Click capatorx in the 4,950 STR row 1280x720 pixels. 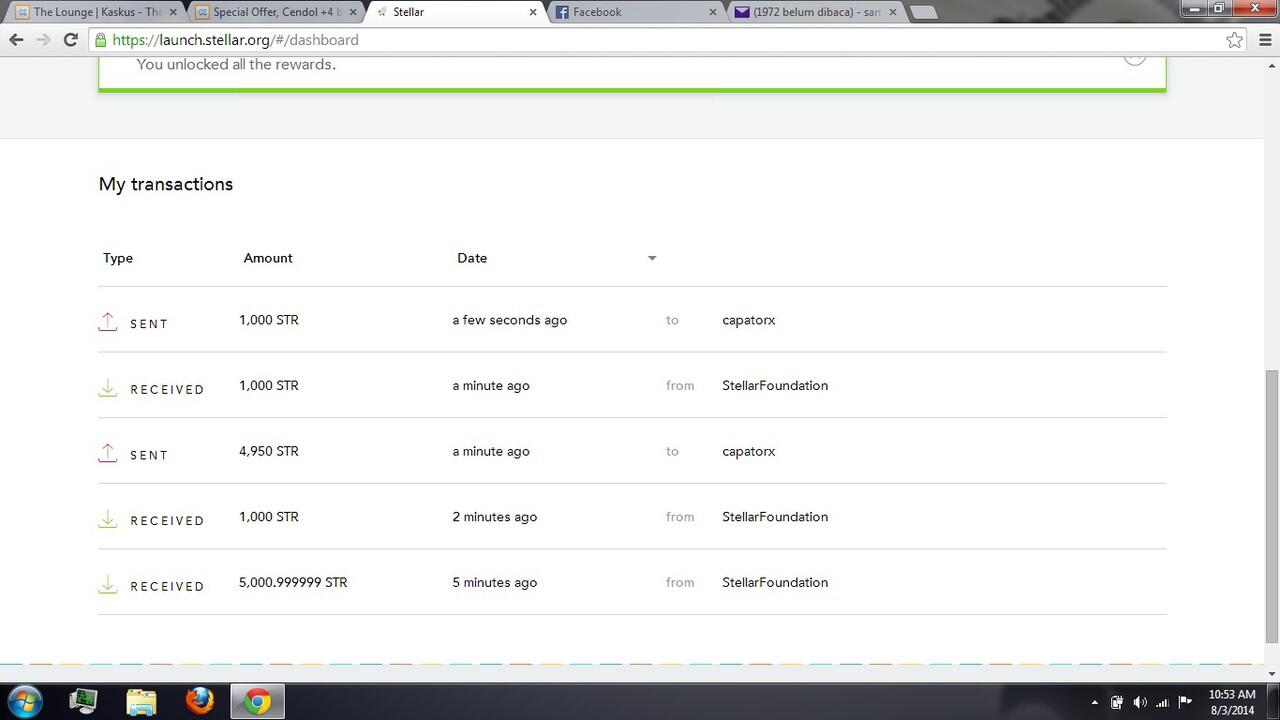click(749, 451)
